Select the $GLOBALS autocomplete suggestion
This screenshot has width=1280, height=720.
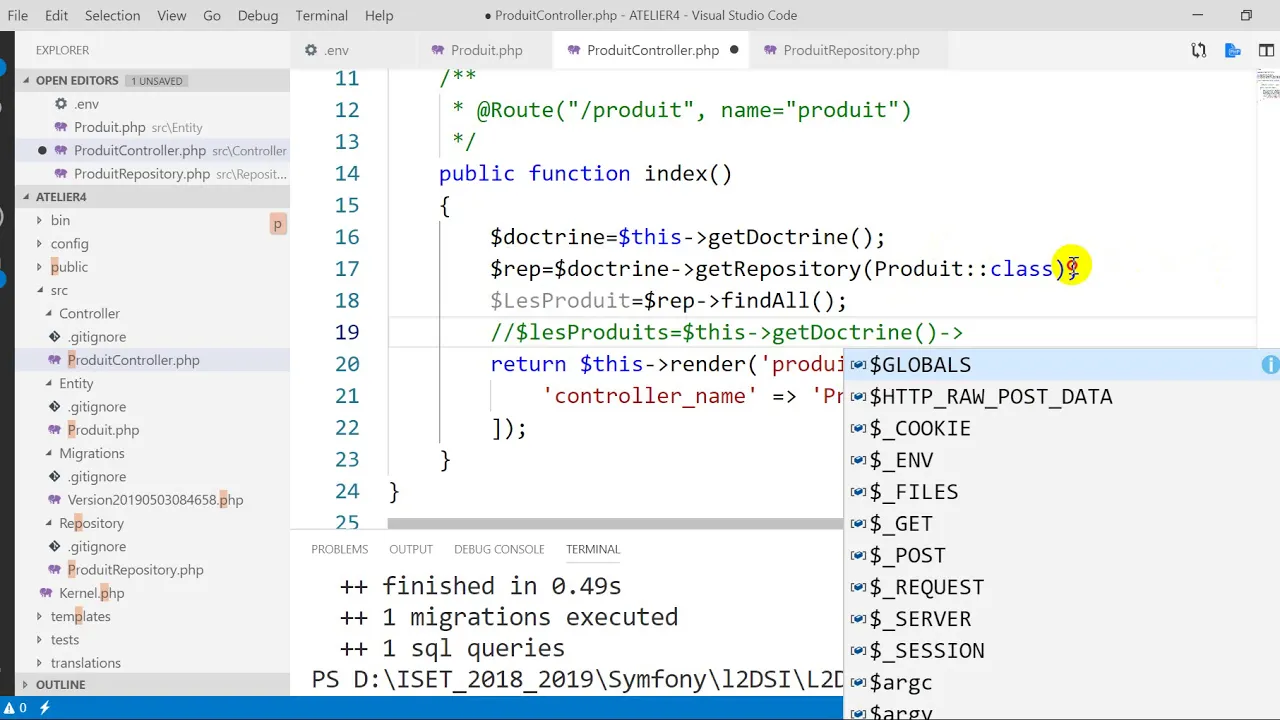(1062, 365)
